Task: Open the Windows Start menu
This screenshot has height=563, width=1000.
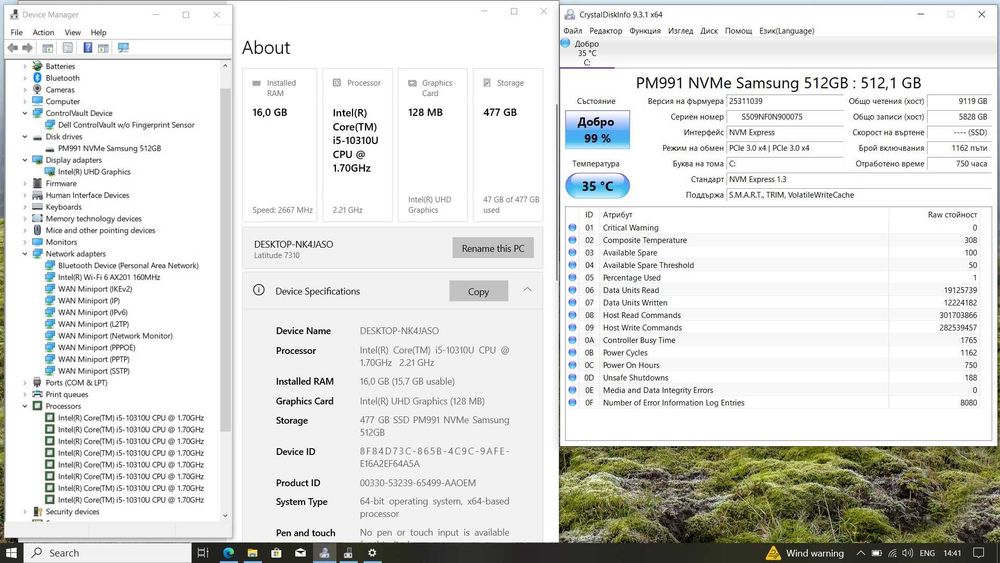Action: click(x=11, y=553)
